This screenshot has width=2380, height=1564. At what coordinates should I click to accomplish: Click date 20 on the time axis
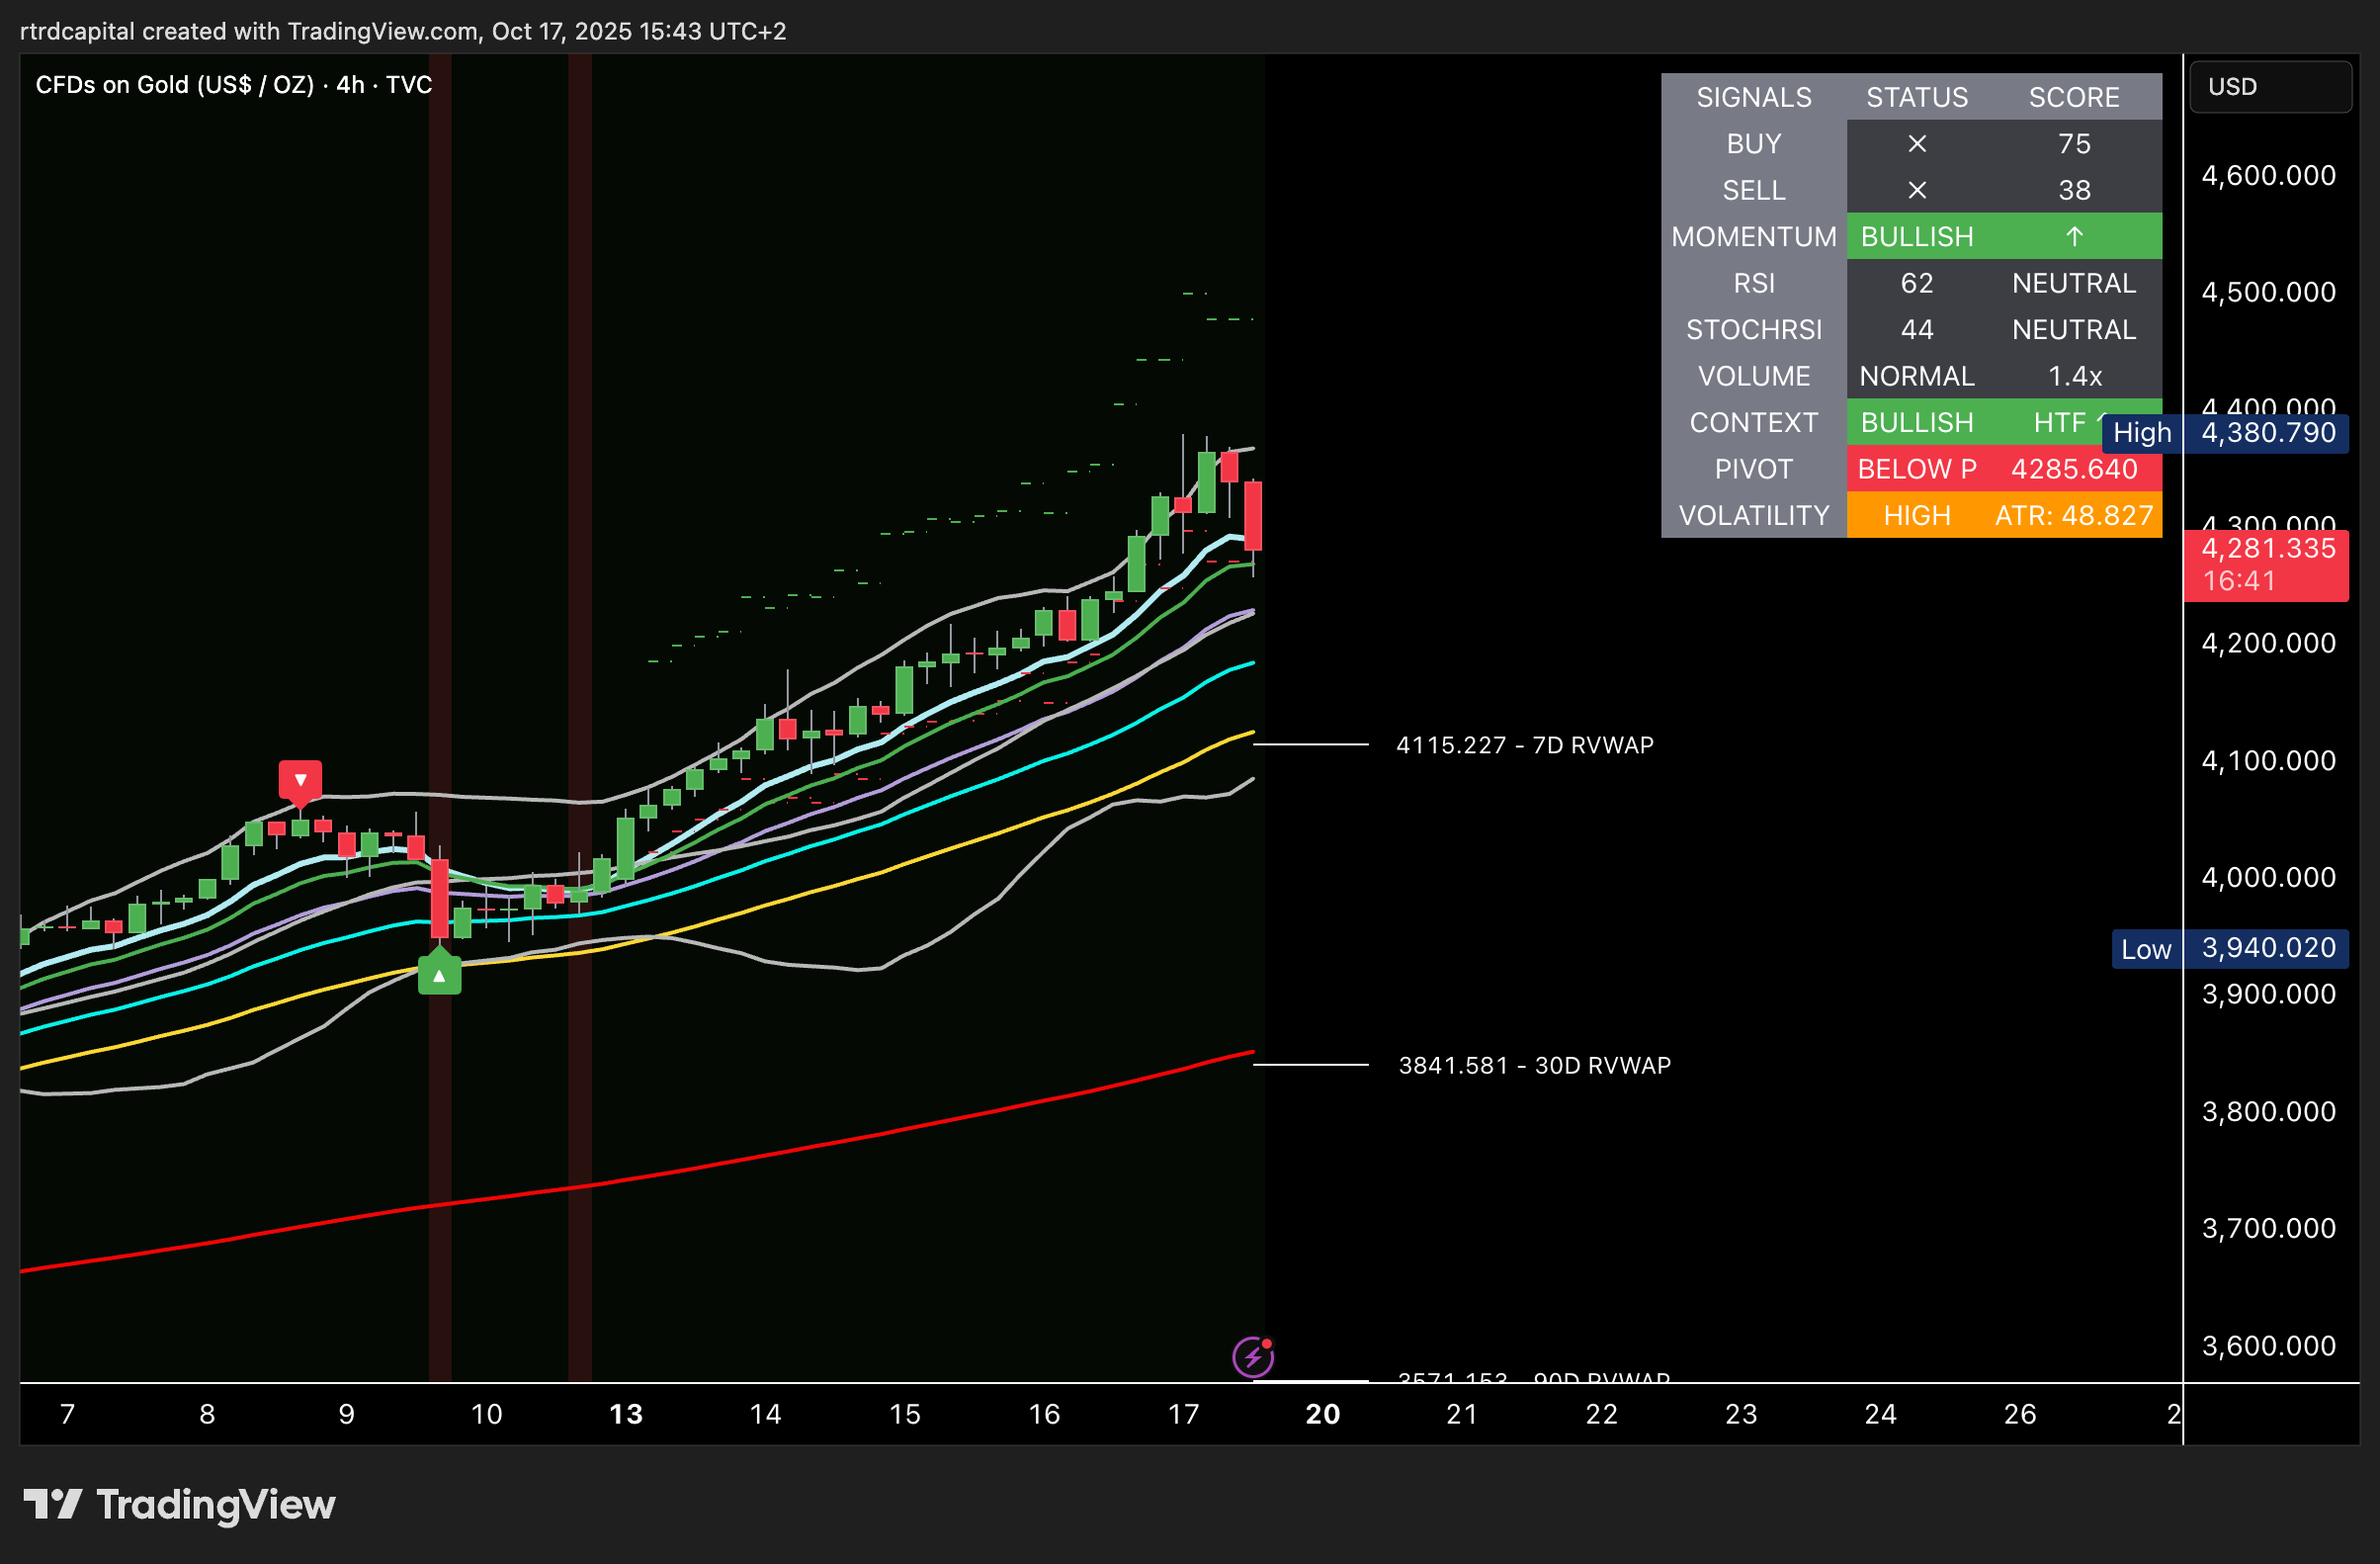[x=1322, y=1414]
